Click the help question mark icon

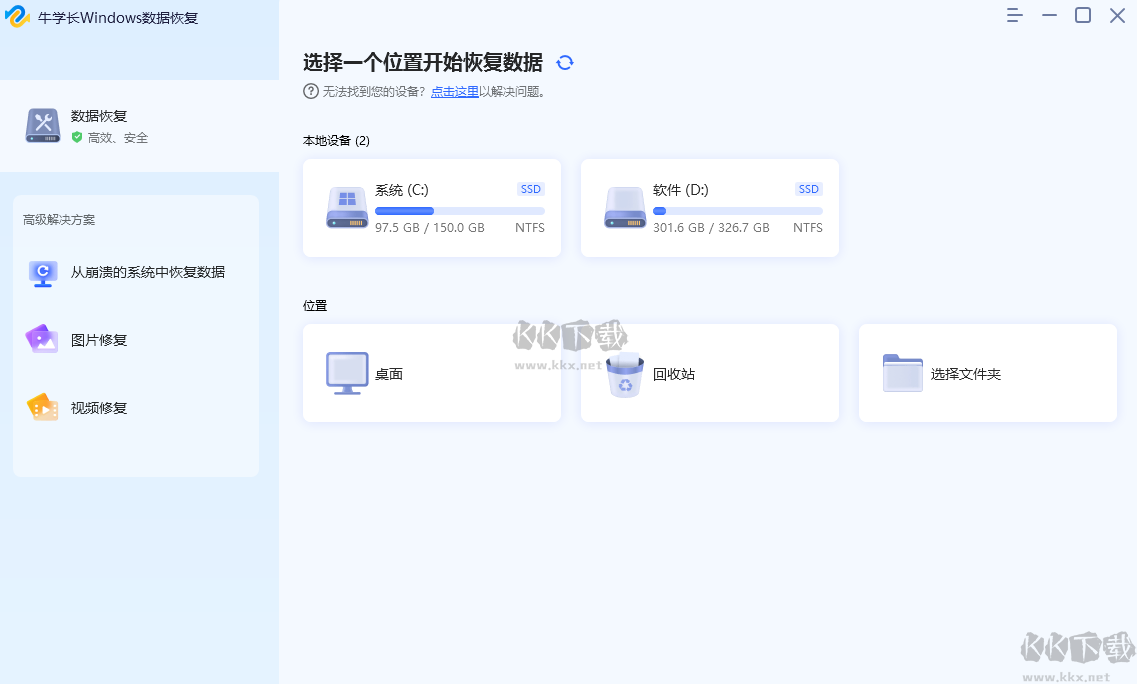point(311,91)
